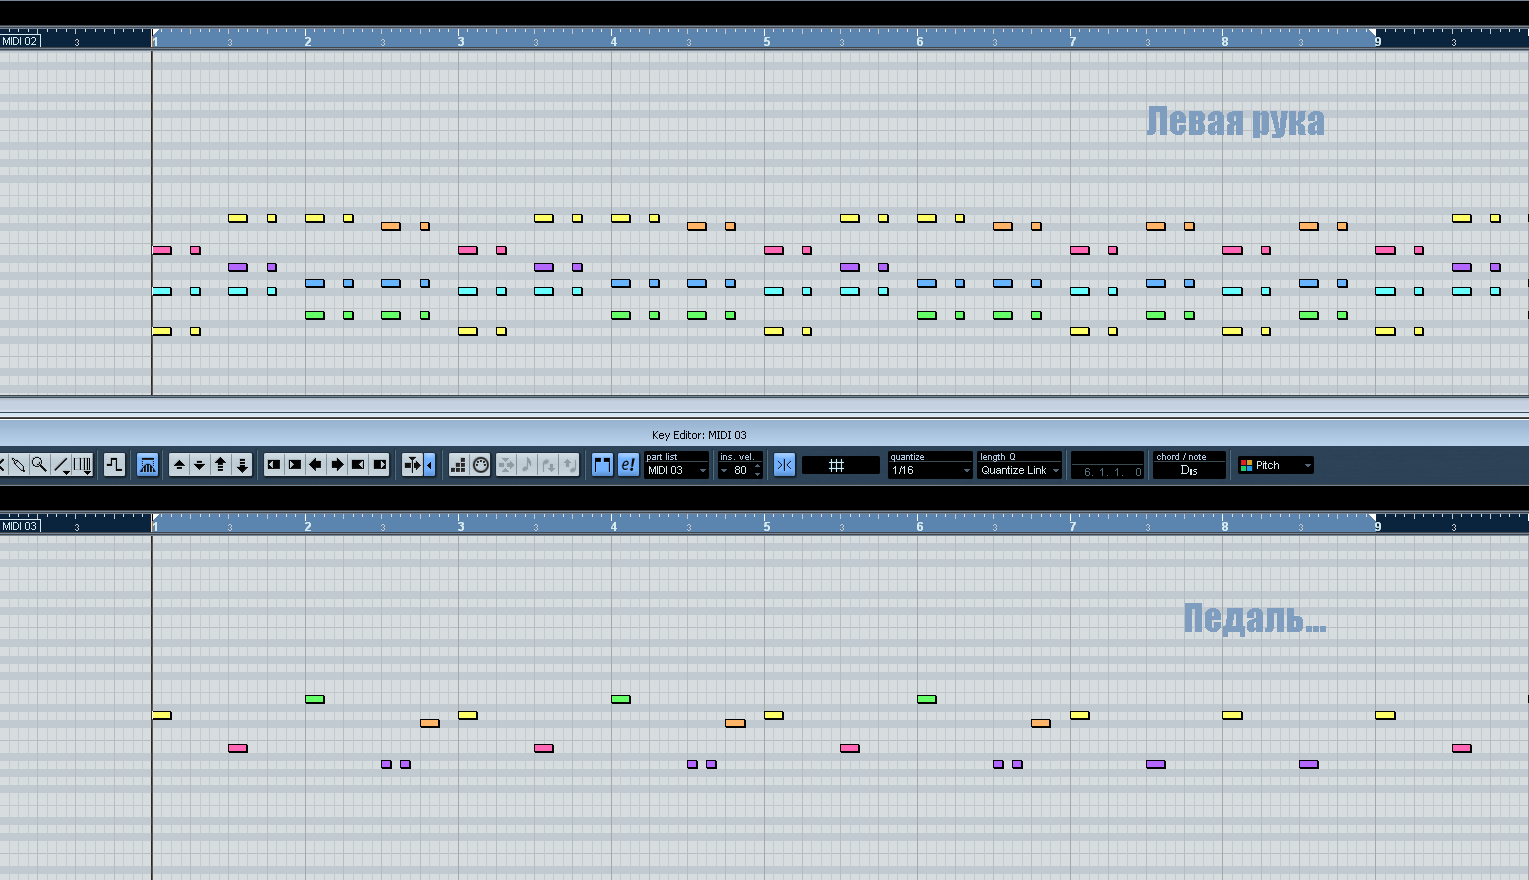
Task: Toggle the highlighted blue arch-shaped button
Action: 147,465
